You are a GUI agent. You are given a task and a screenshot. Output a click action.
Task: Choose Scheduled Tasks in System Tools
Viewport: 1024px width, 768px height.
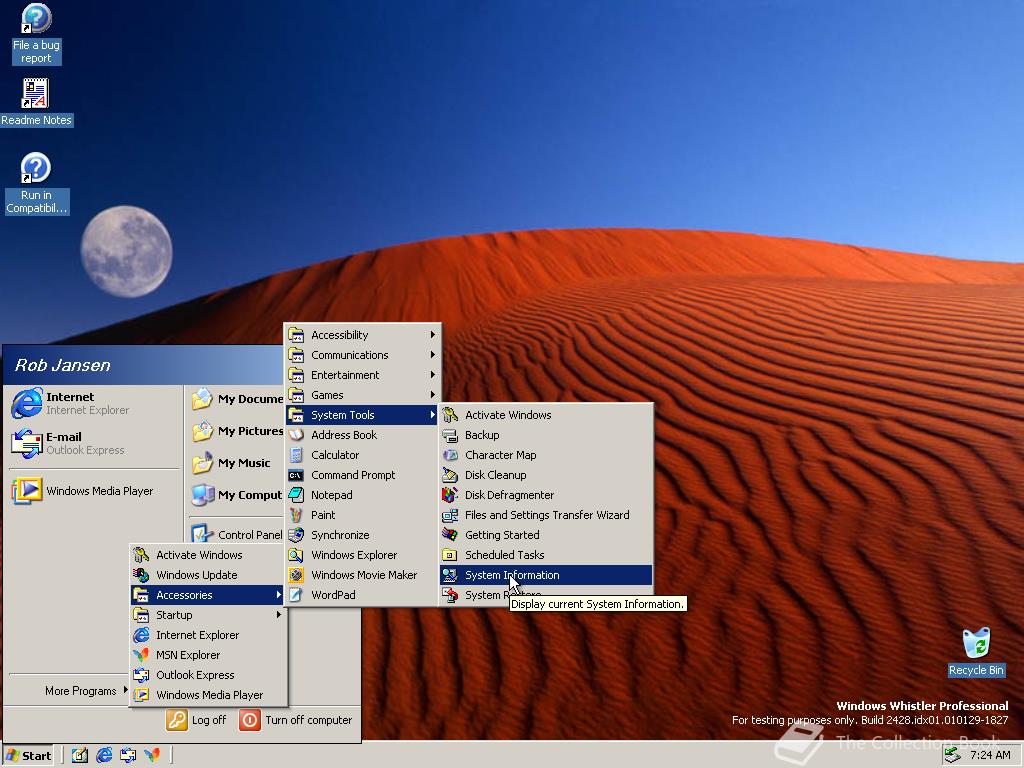(x=546, y=555)
